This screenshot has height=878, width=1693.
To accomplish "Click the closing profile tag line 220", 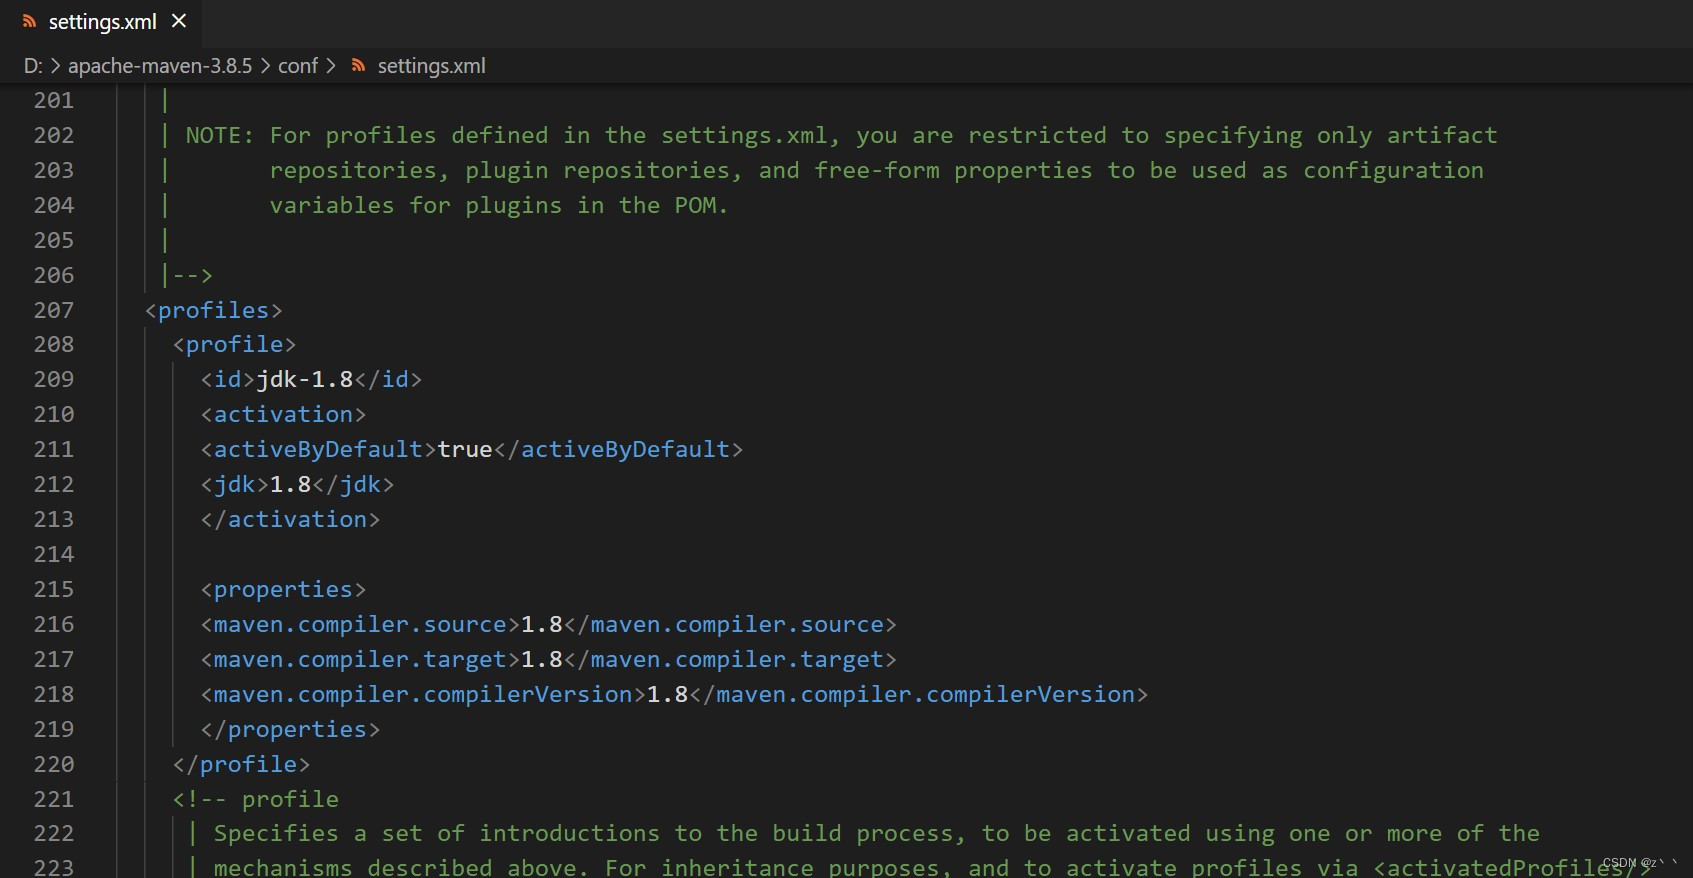I will point(242,764).
